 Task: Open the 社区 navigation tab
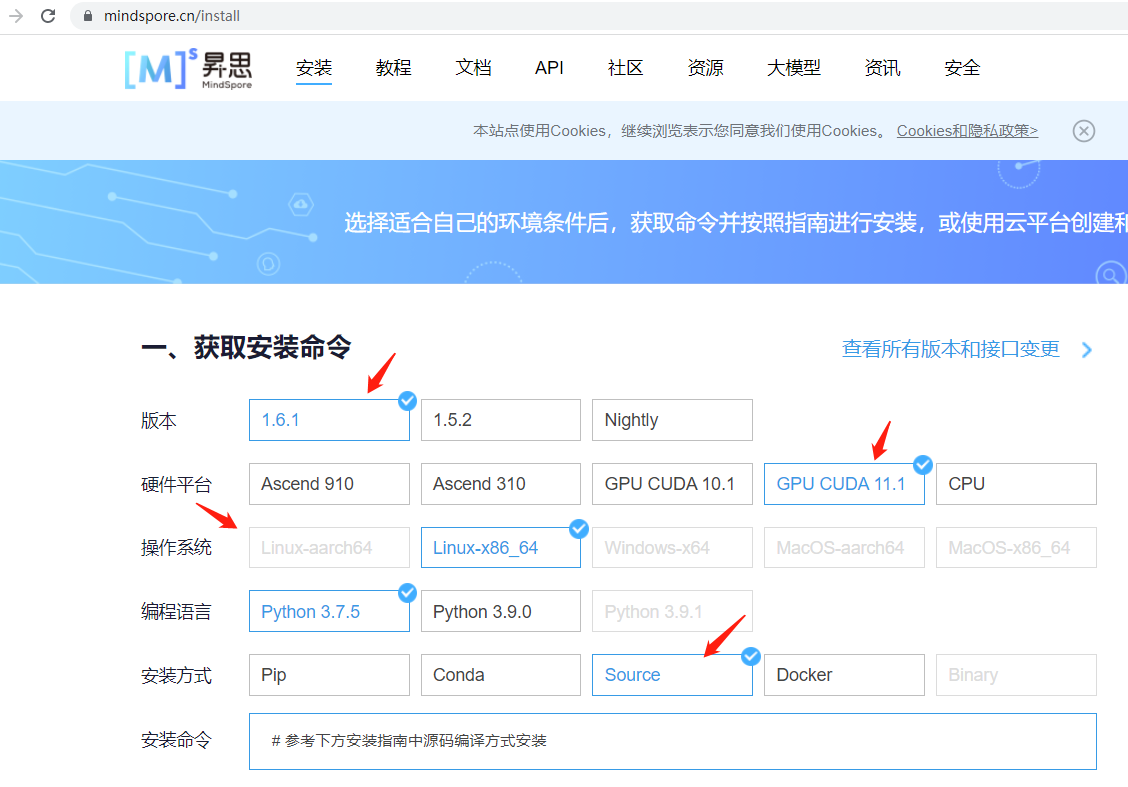pyautogui.click(x=625, y=68)
